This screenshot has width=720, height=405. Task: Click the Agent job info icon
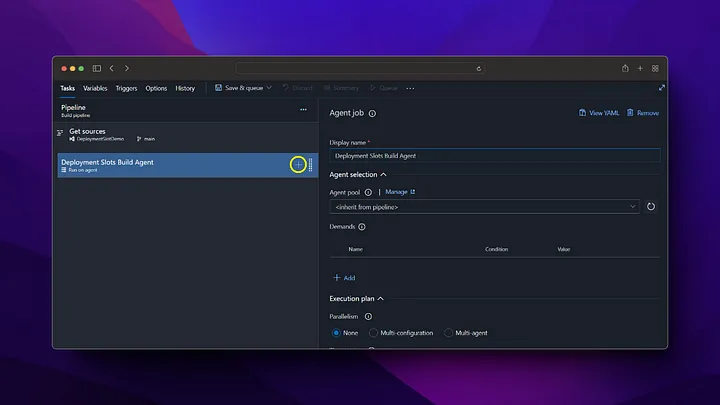click(372, 113)
